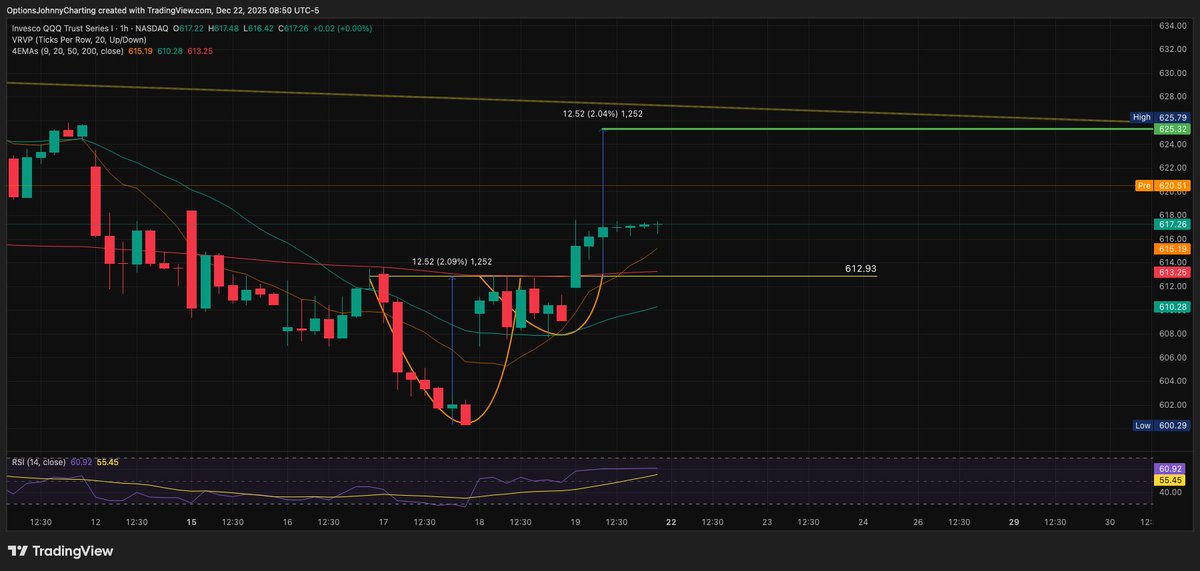Click the 23 date on time axis
1200x571 pixels.
pyautogui.click(x=767, y=522)
